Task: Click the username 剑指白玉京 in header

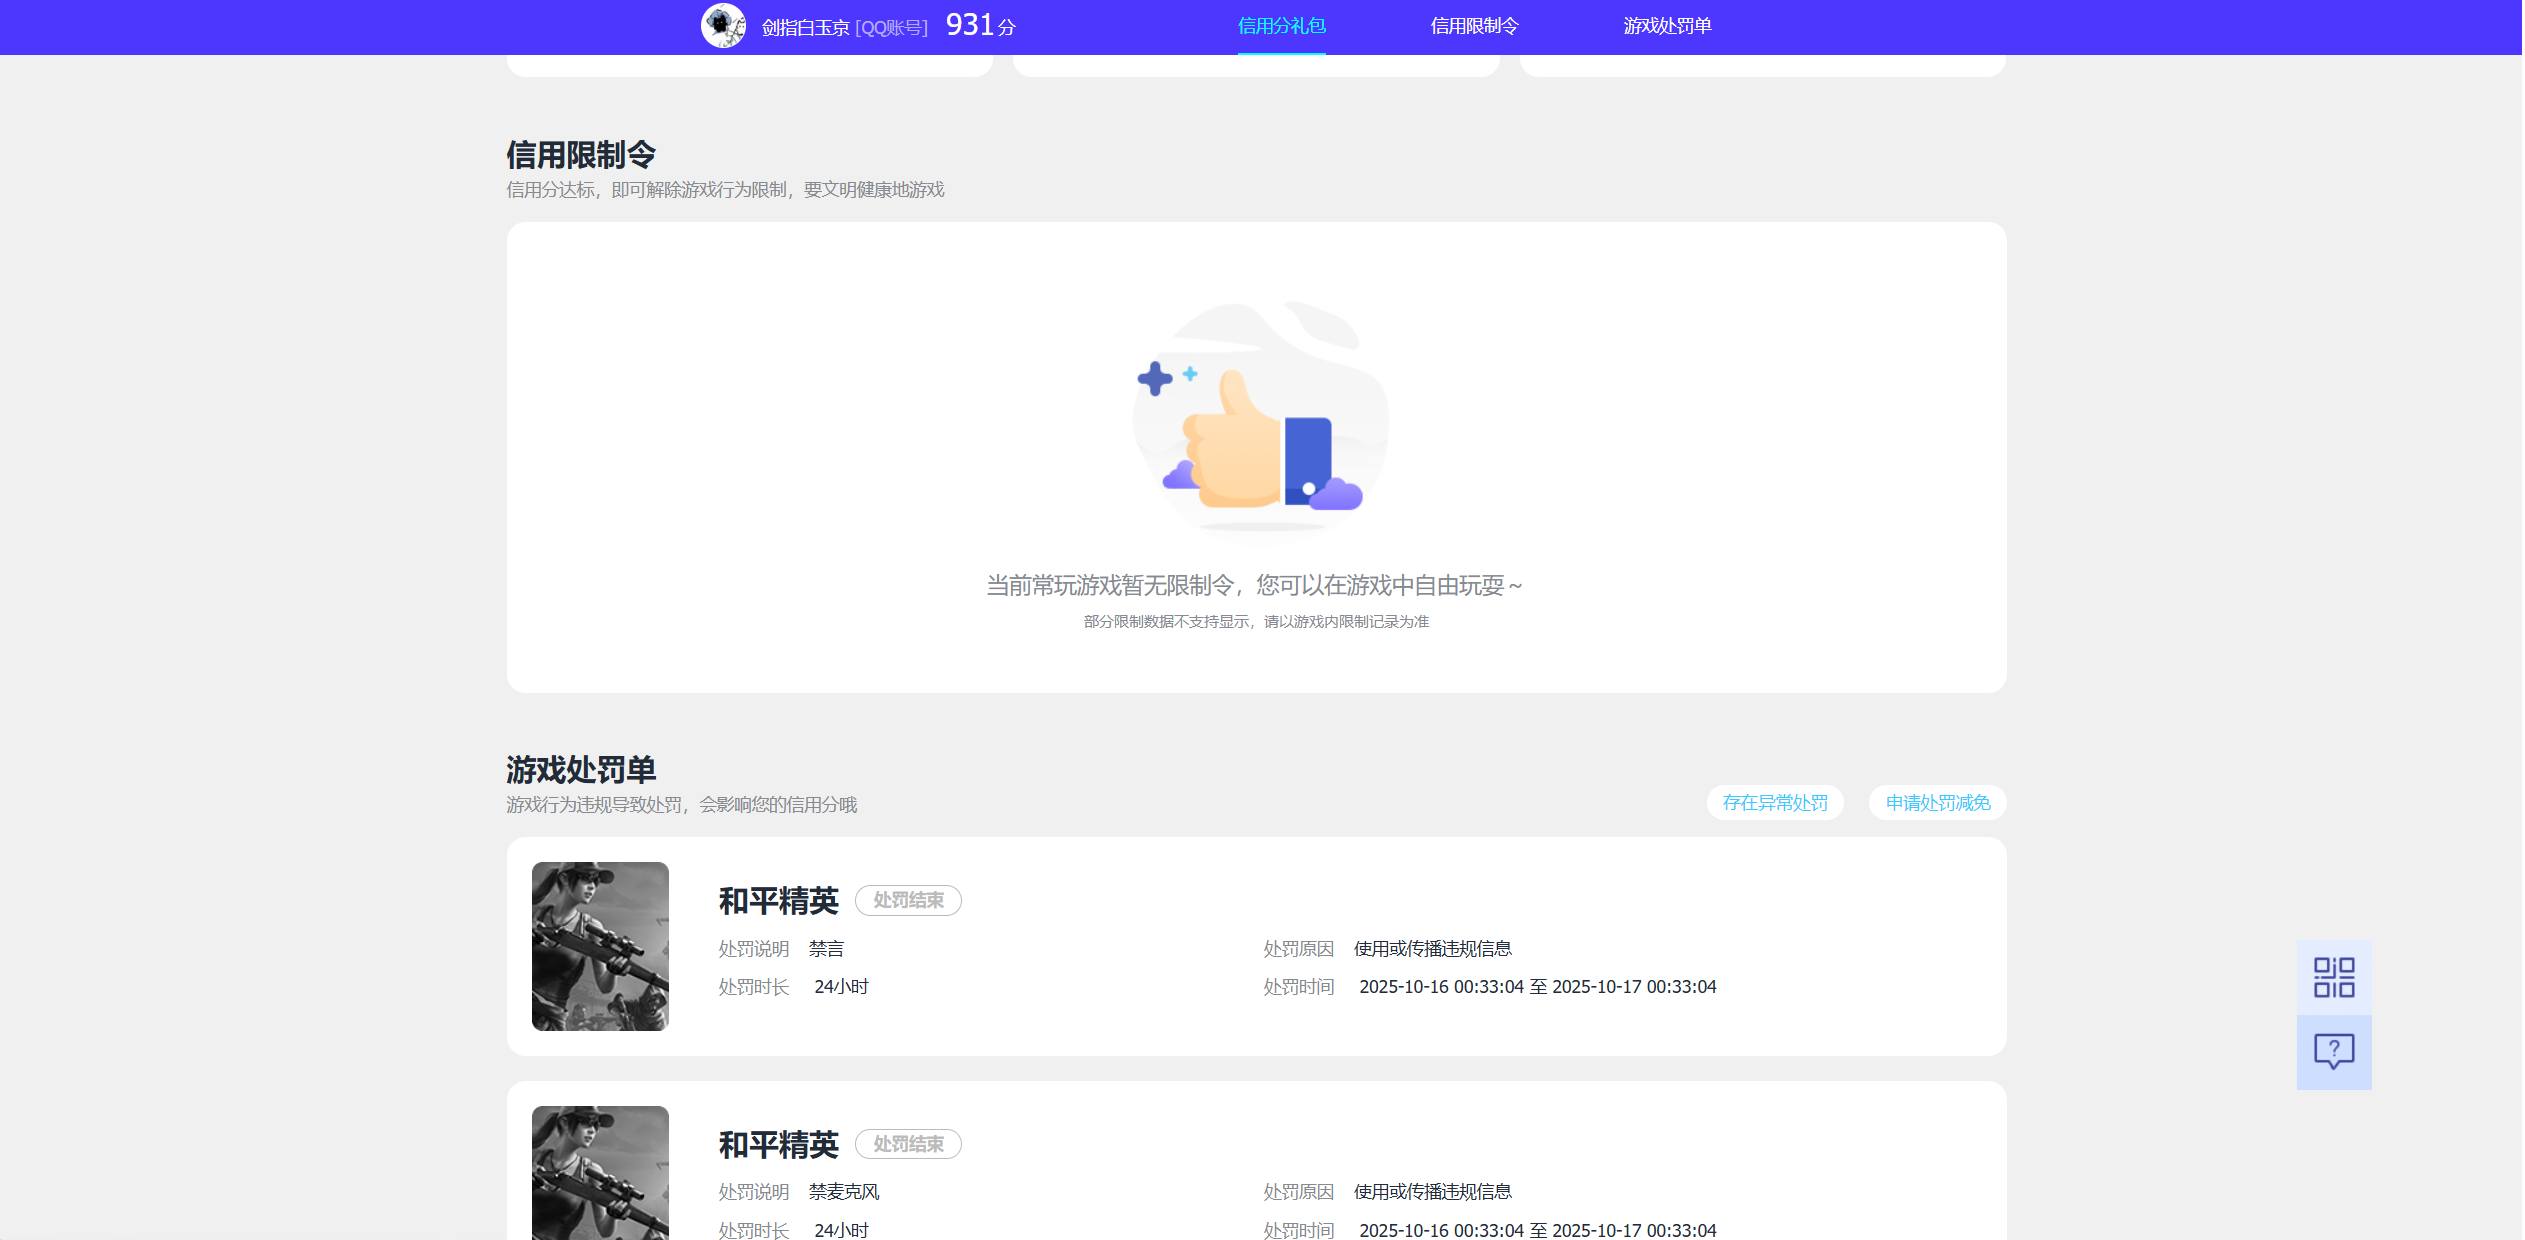Action: [805, 28]
